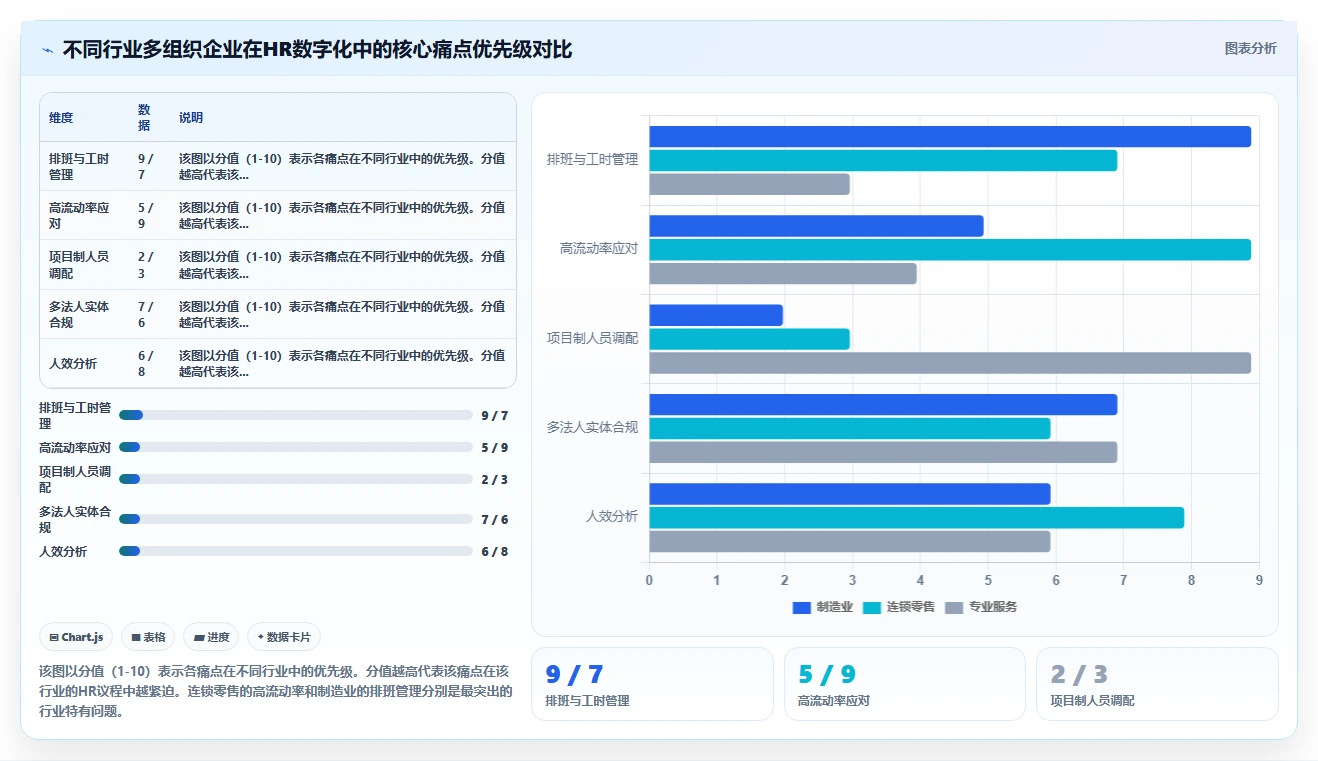
Task: Click the dashboard title heading text
Action: pos(317,49)
